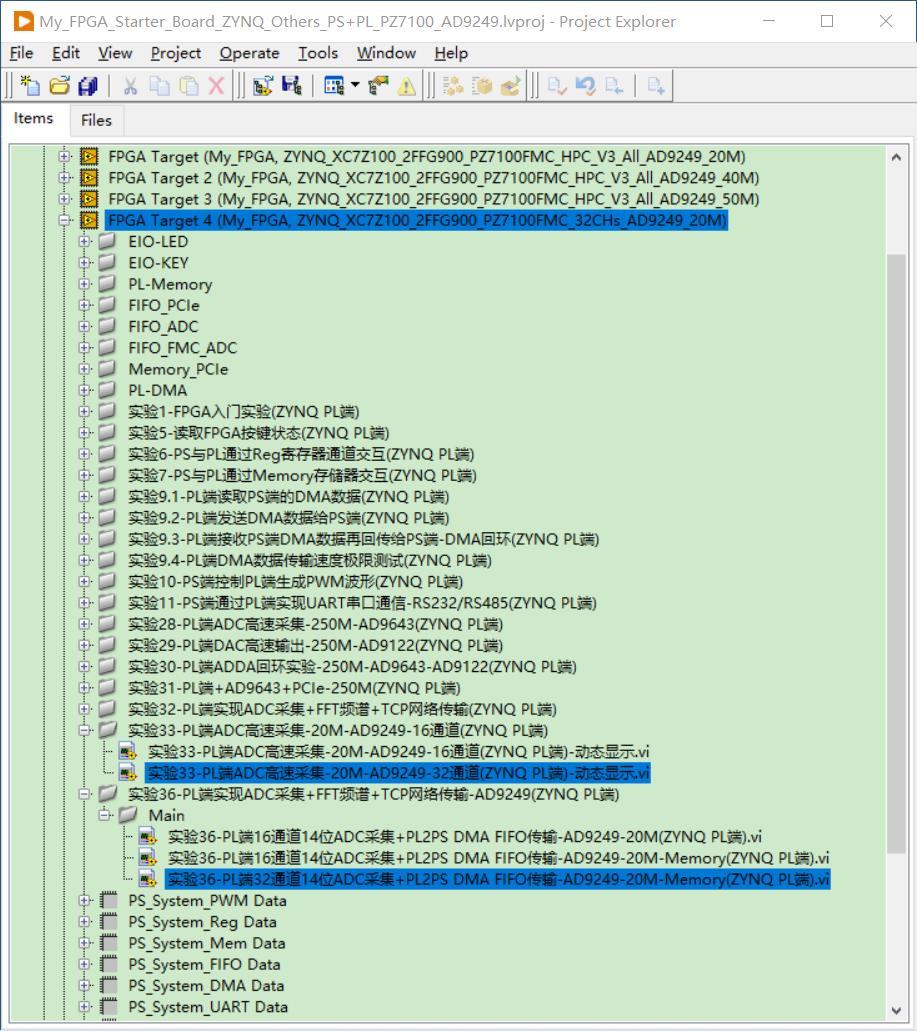The width and height of the screenshot is (917, 1031).
Task: Expand the PL-DMA folder
Action: pyautogui.click(x=84, y=390)
